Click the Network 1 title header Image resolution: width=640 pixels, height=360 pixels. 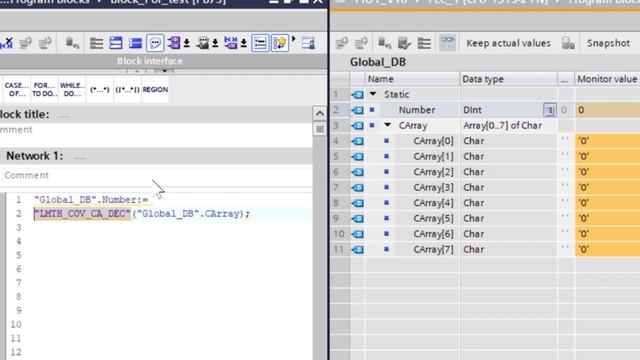(35, 156)
